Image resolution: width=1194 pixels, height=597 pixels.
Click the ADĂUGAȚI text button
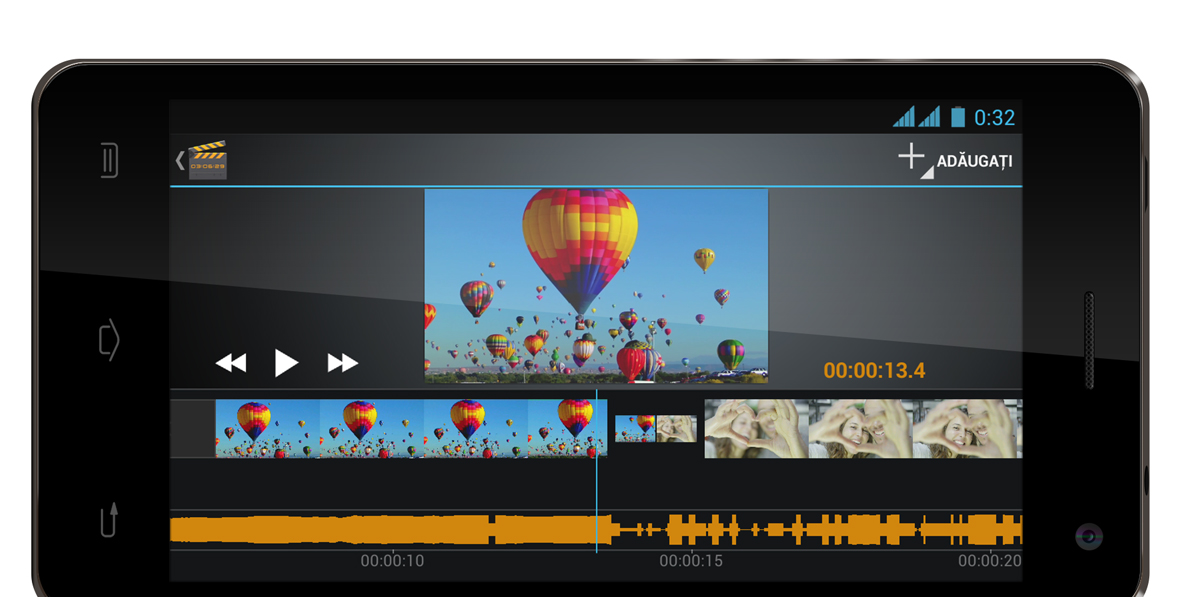click(x=974, y=161)
